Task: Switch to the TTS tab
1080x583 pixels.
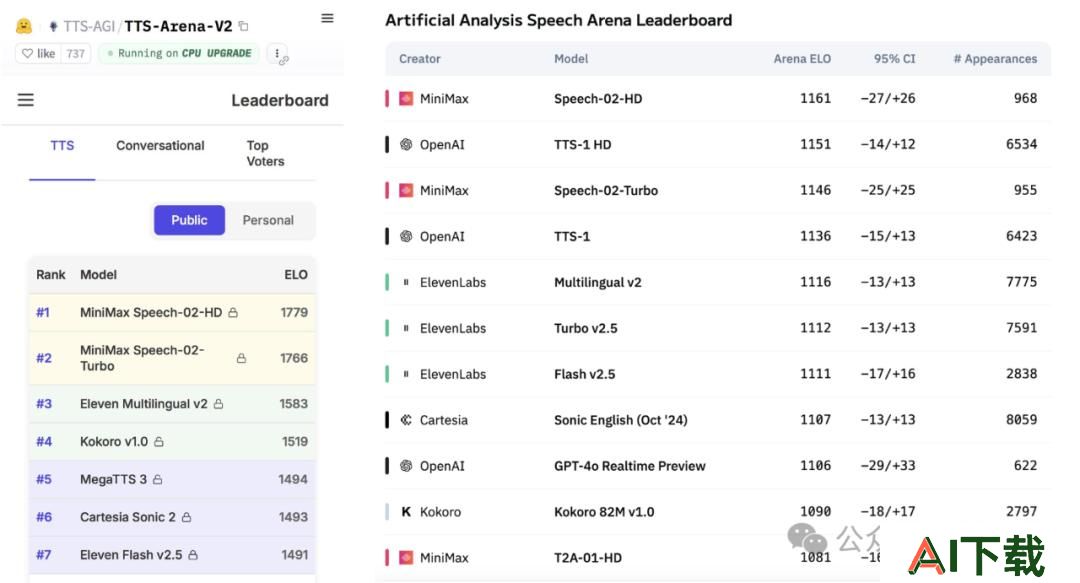Action: [62, 145]
